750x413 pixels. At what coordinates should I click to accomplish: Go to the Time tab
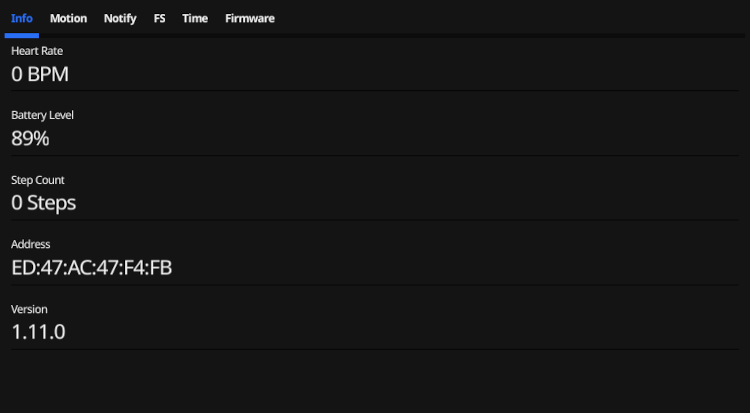click(x=195, y=18)
